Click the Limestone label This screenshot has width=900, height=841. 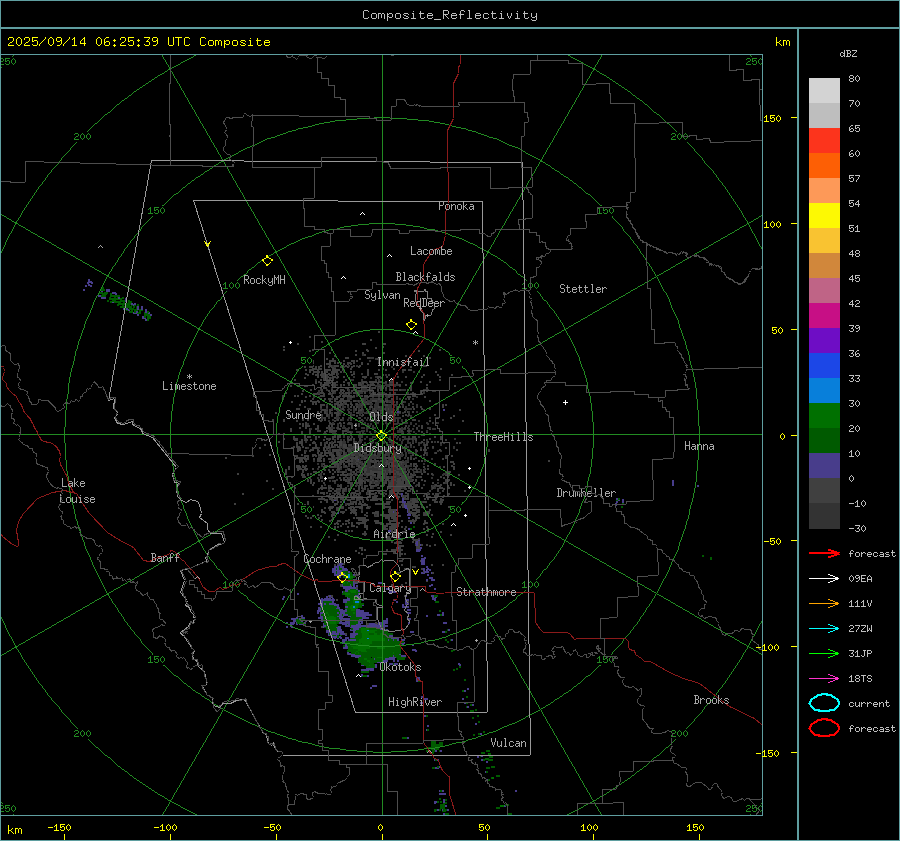coord(189,386)
